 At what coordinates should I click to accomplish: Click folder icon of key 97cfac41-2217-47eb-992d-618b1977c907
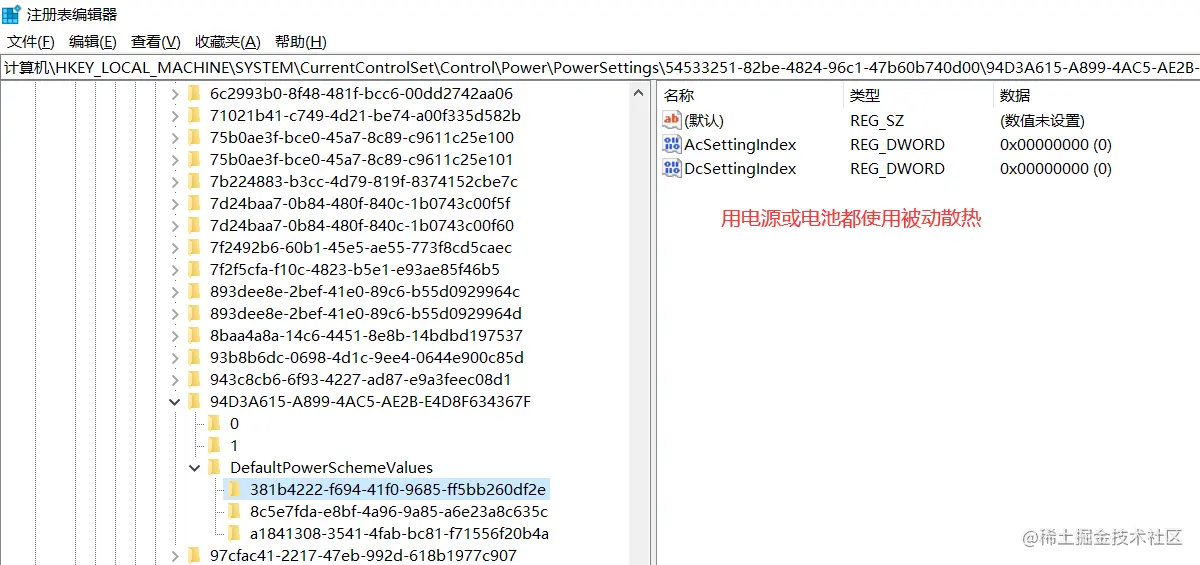coord(194,555)
